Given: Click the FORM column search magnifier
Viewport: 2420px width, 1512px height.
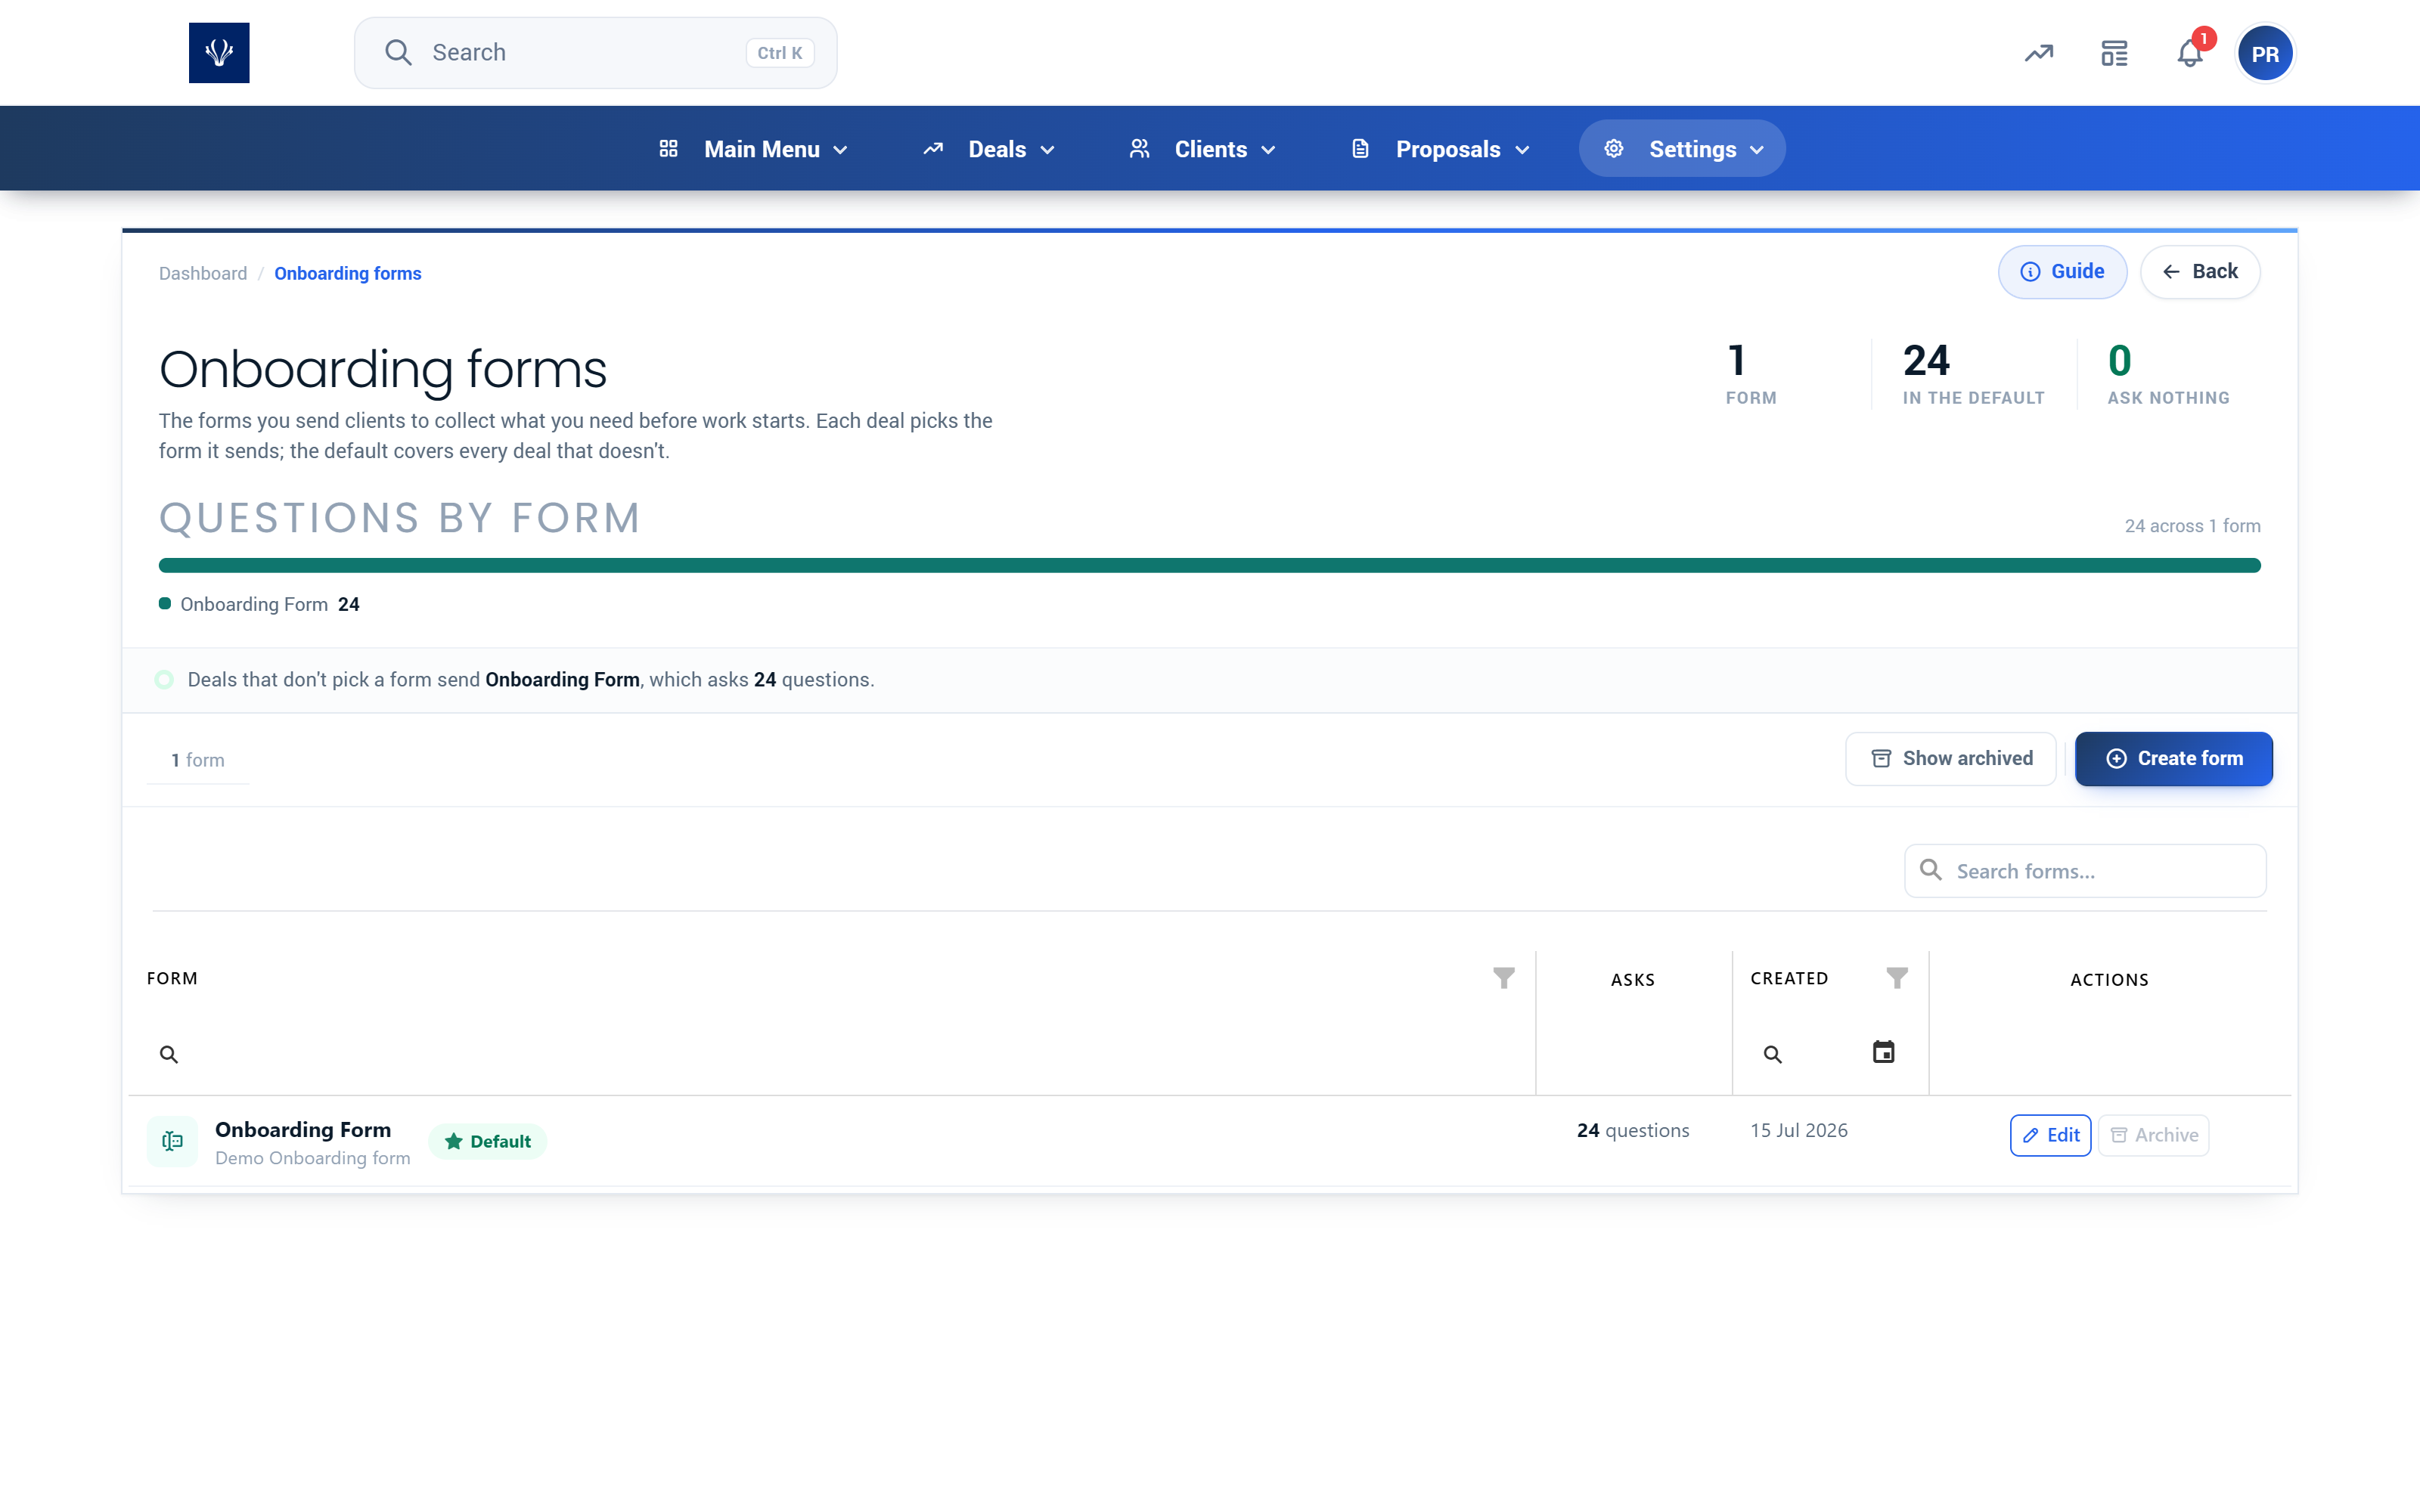Looking at the screenshot, I should (169, 1054).
